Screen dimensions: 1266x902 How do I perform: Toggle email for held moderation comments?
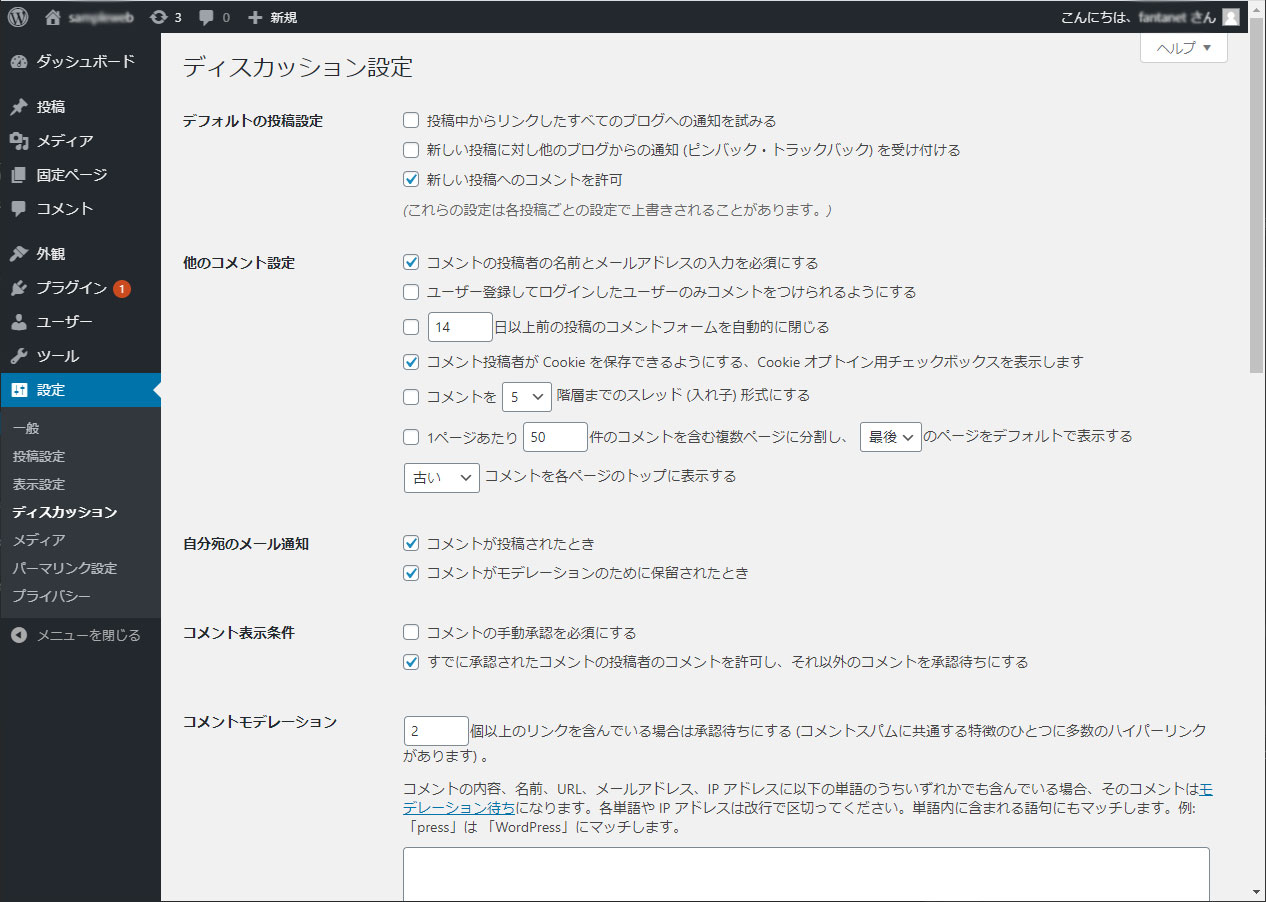pos(410,573)
